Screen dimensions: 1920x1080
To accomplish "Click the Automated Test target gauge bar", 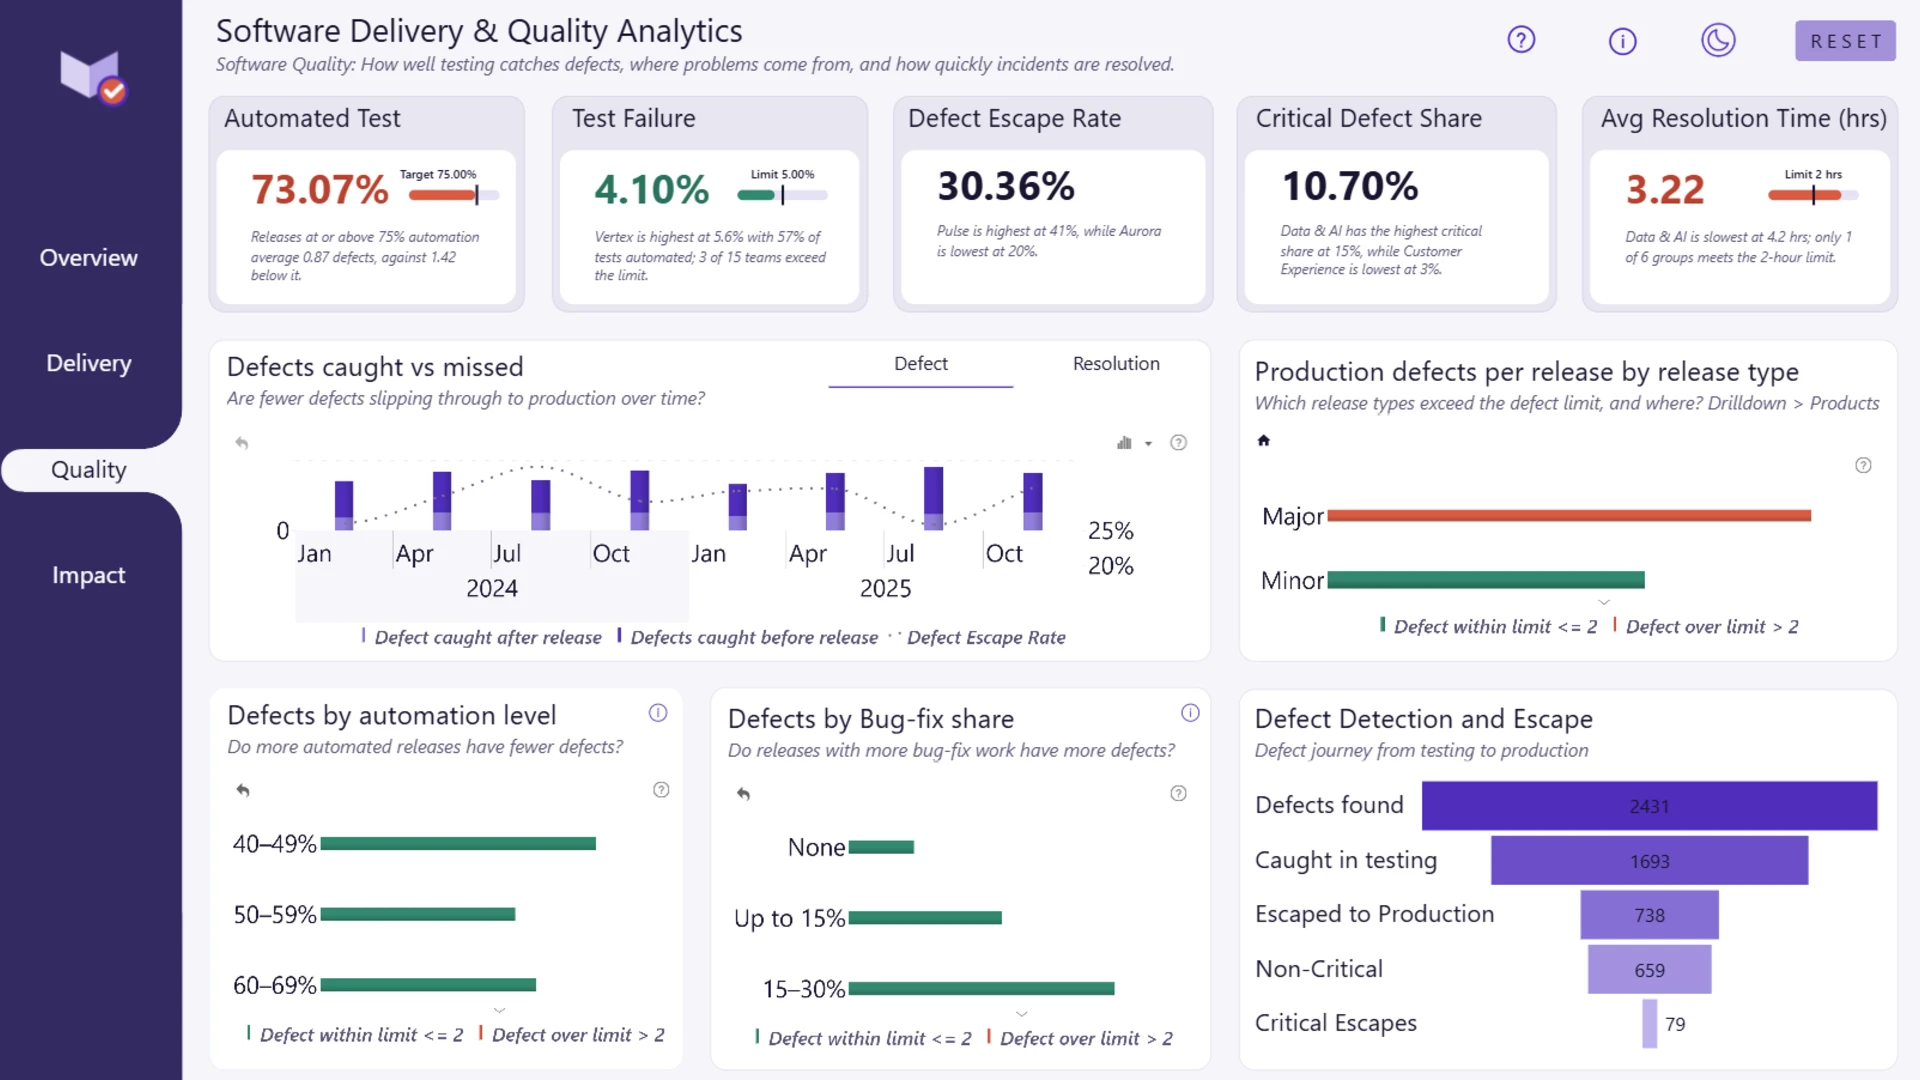I will tap(453, 195).
